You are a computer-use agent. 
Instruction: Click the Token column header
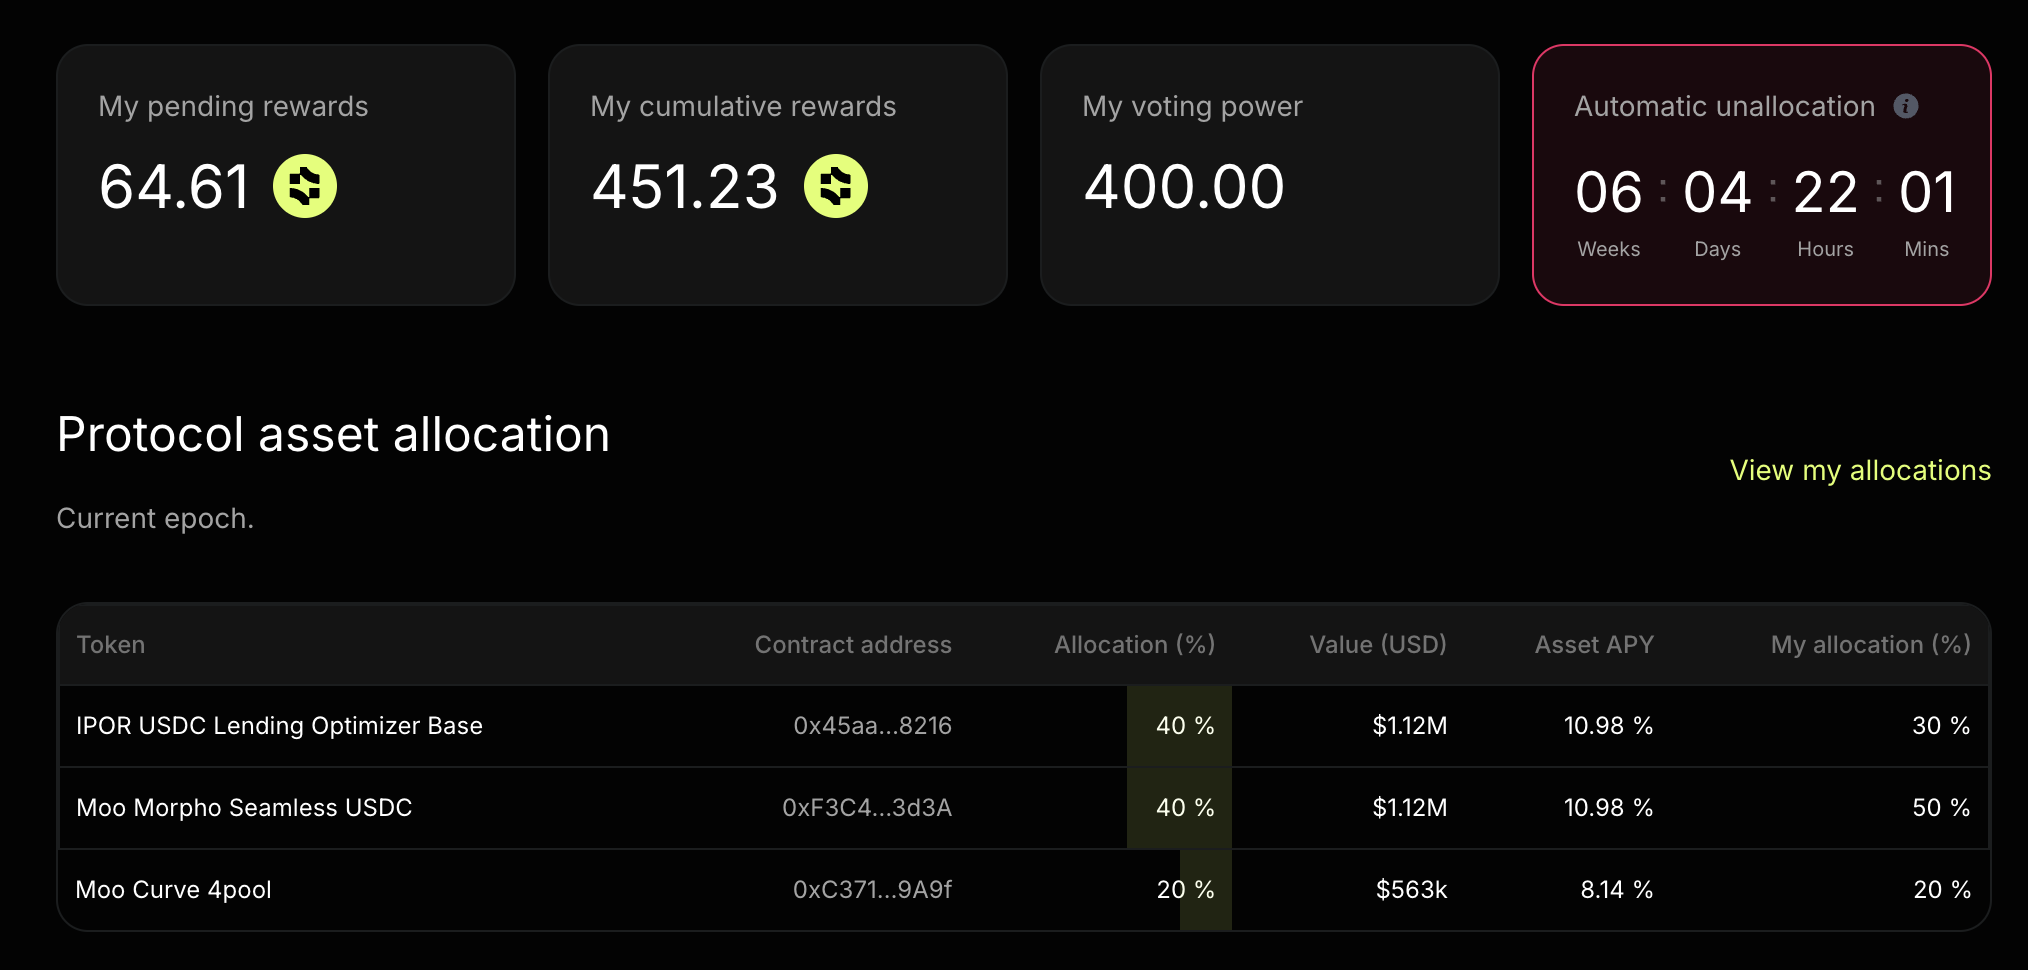111,645
